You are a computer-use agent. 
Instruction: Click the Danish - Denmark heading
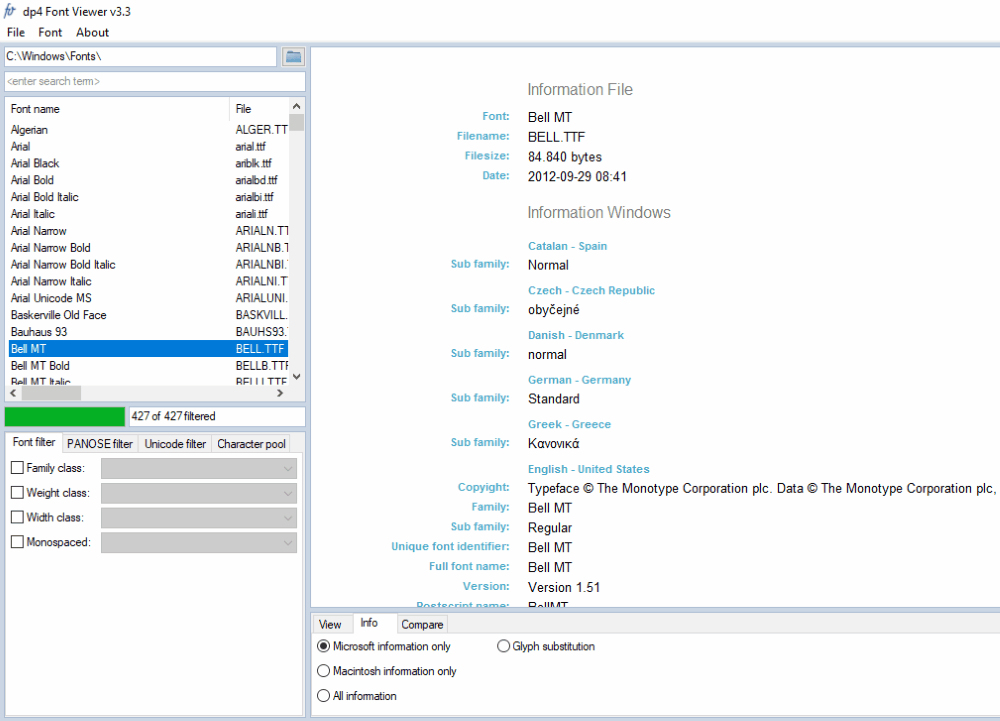pyautogui.click(x=576, y=335)
